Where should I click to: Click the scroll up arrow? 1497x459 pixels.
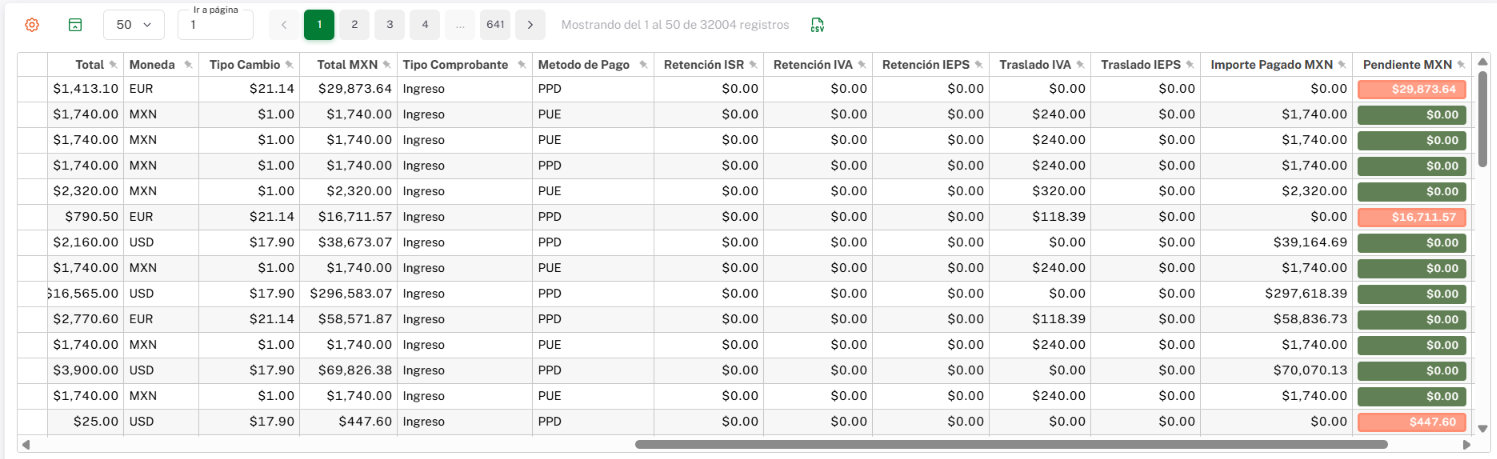point(1483,61)
